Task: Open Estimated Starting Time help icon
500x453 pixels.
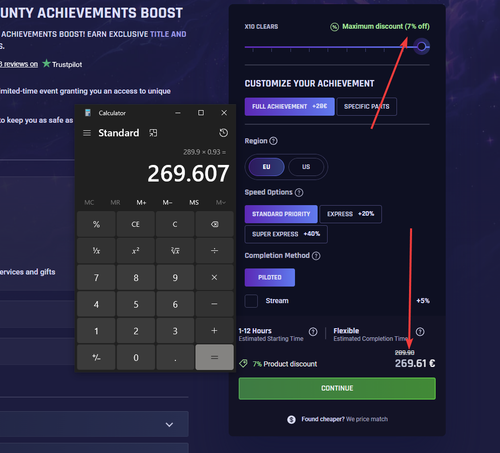Action: (313, 332)
